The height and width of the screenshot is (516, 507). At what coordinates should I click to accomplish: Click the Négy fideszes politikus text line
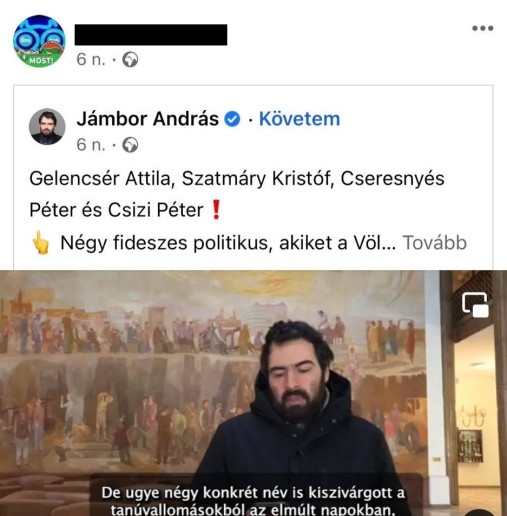click(228, 243)
